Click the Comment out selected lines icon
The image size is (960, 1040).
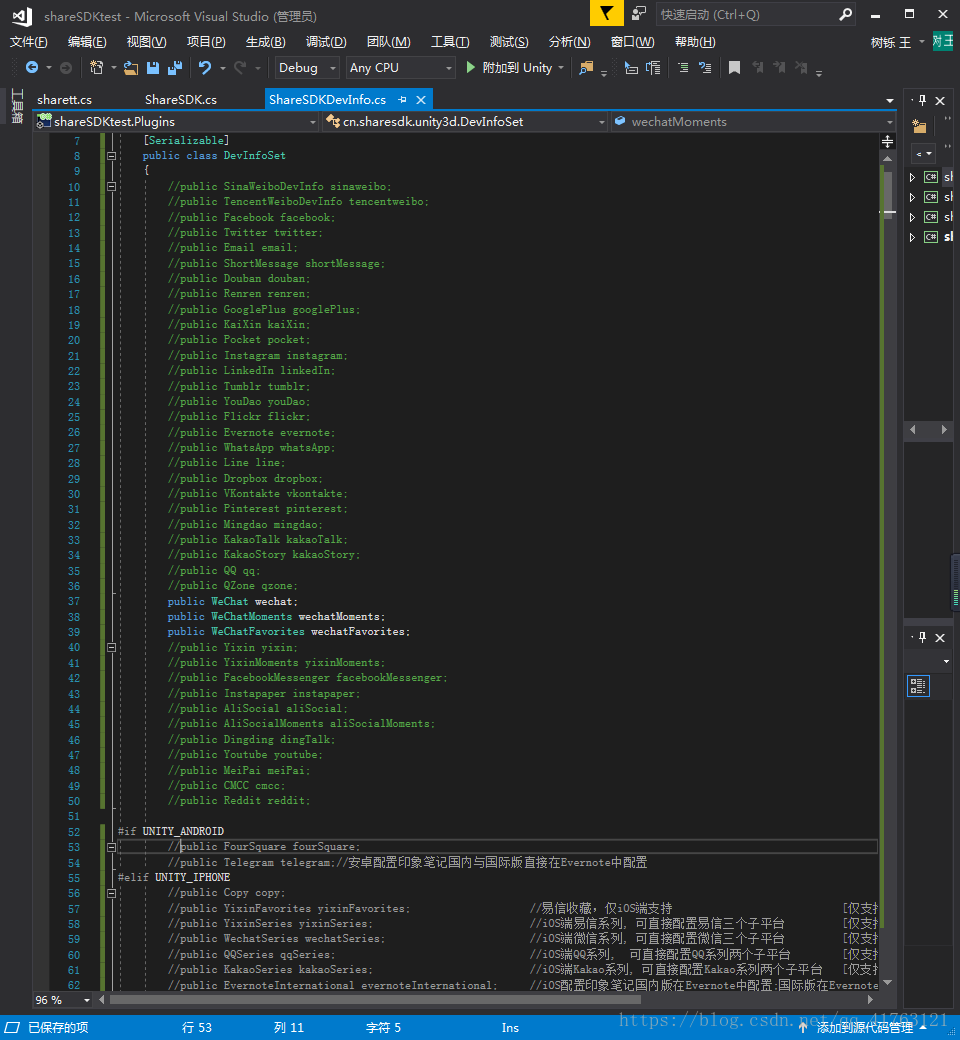click(683, 68)
